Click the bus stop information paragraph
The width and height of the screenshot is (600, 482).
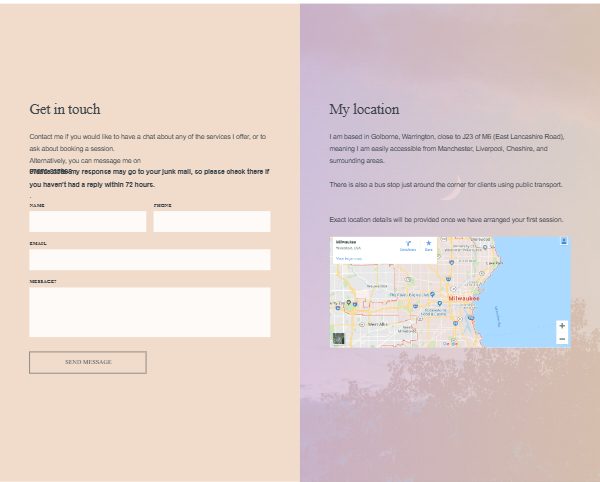(446, 185)
